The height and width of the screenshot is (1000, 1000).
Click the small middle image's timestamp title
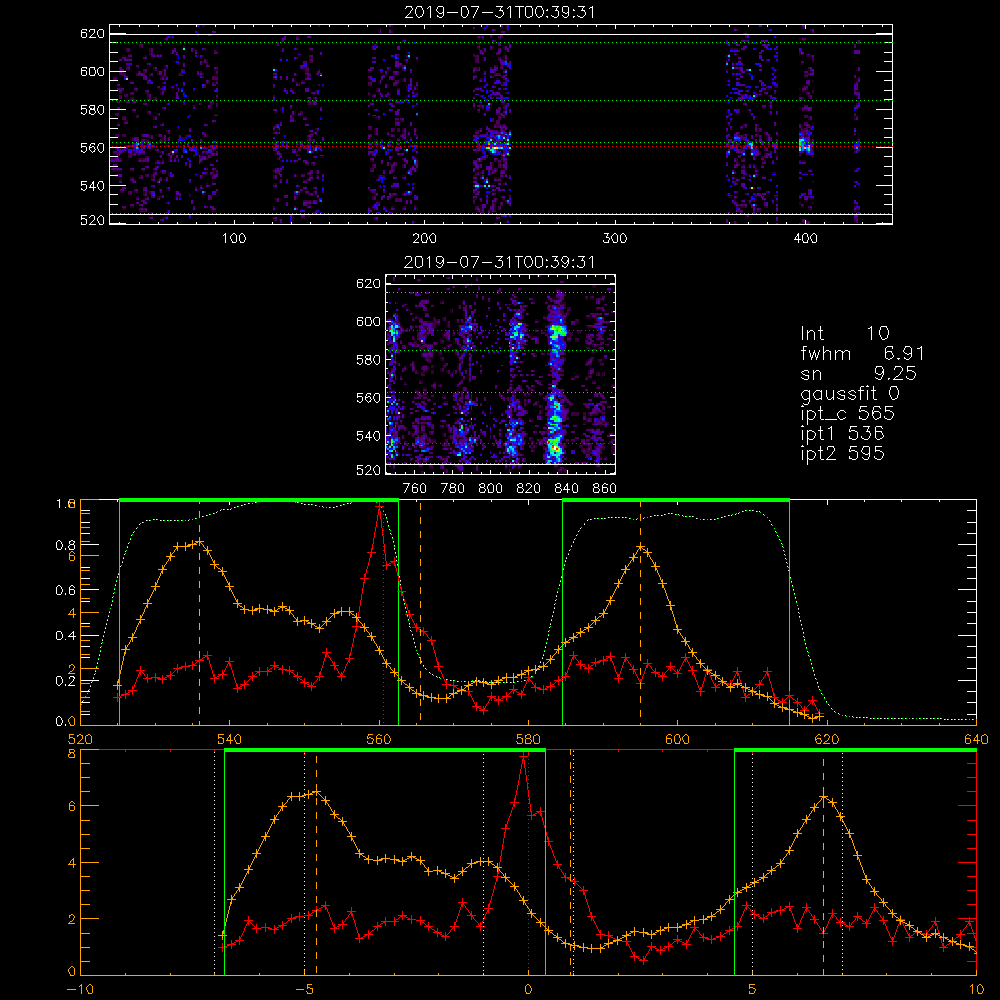499,262
